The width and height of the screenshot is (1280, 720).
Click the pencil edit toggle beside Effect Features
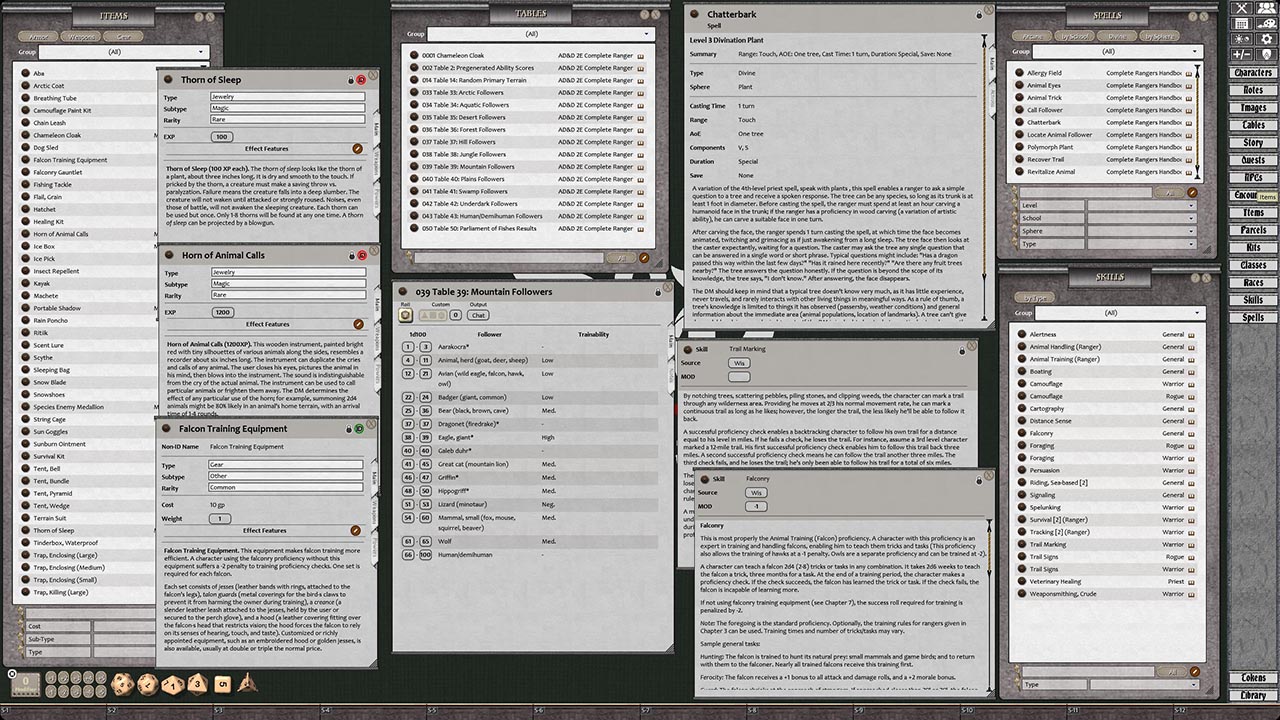click(x=360, y=148)
